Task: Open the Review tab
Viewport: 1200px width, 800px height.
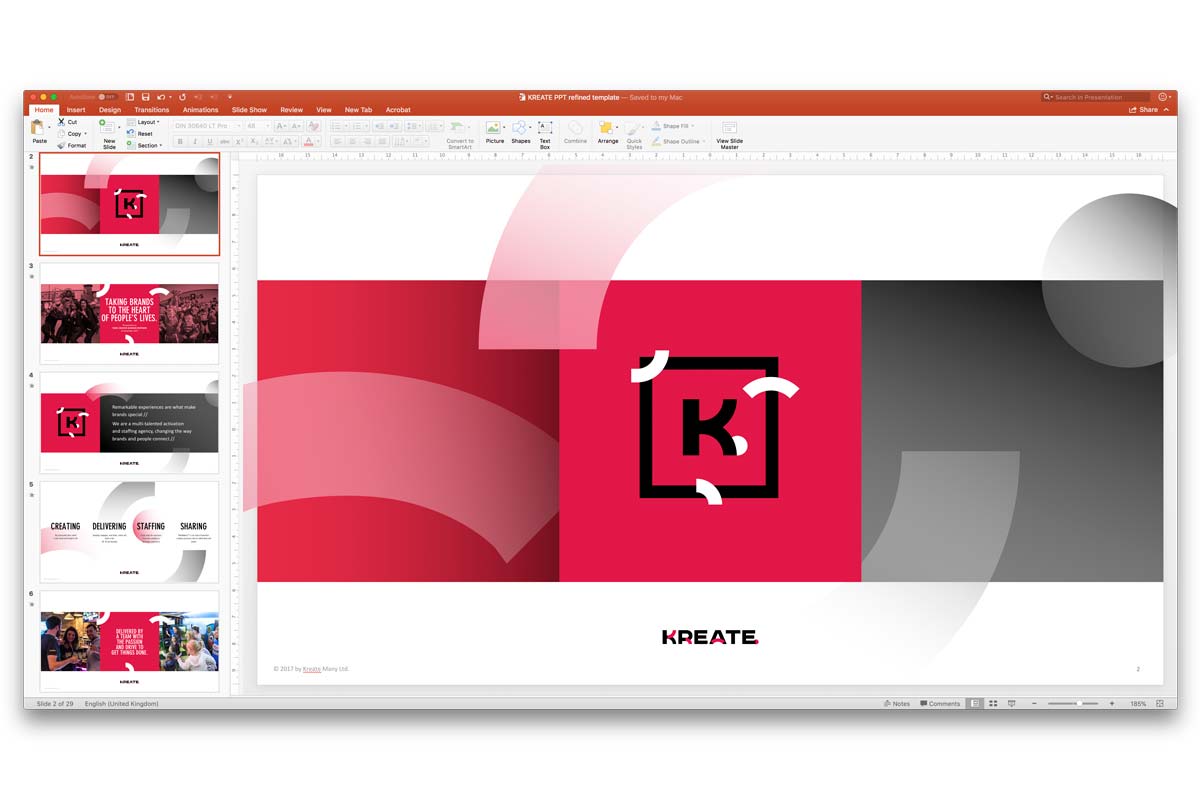Action: pyautogui.click(x=291, y=110)
